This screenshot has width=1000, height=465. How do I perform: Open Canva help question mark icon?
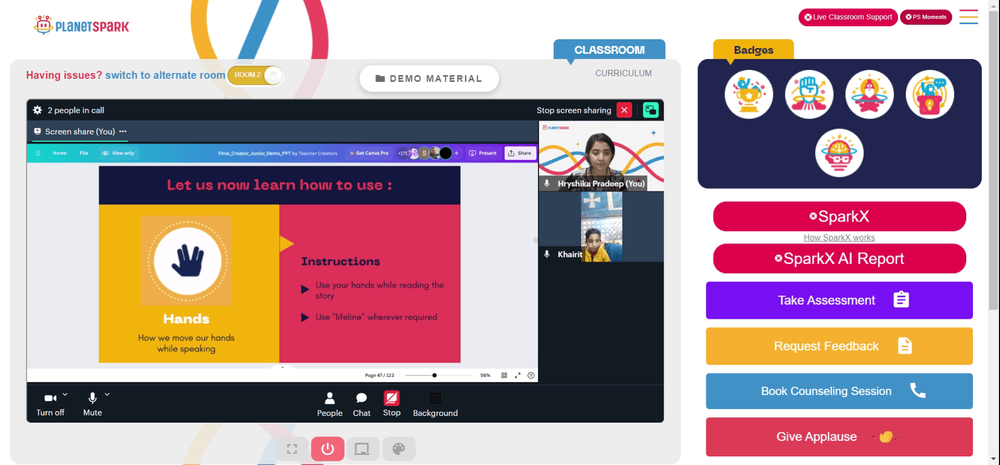click(531, 376)
